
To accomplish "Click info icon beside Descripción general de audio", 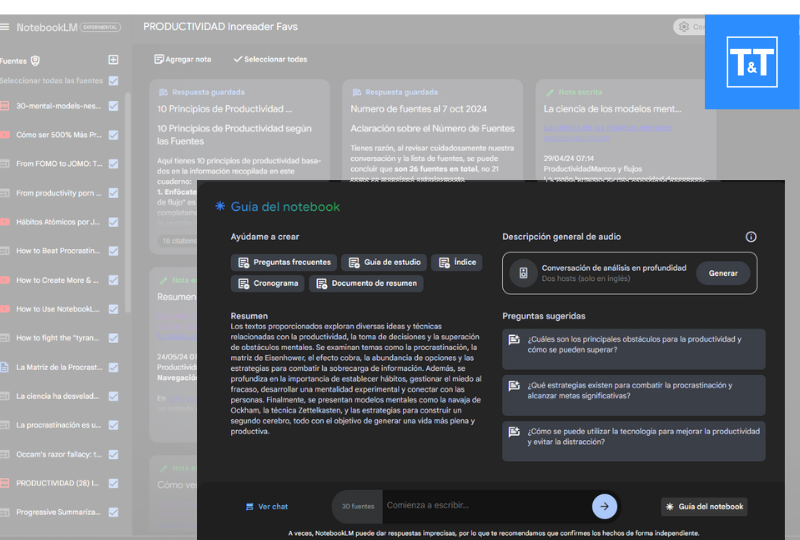I will 751,237.
